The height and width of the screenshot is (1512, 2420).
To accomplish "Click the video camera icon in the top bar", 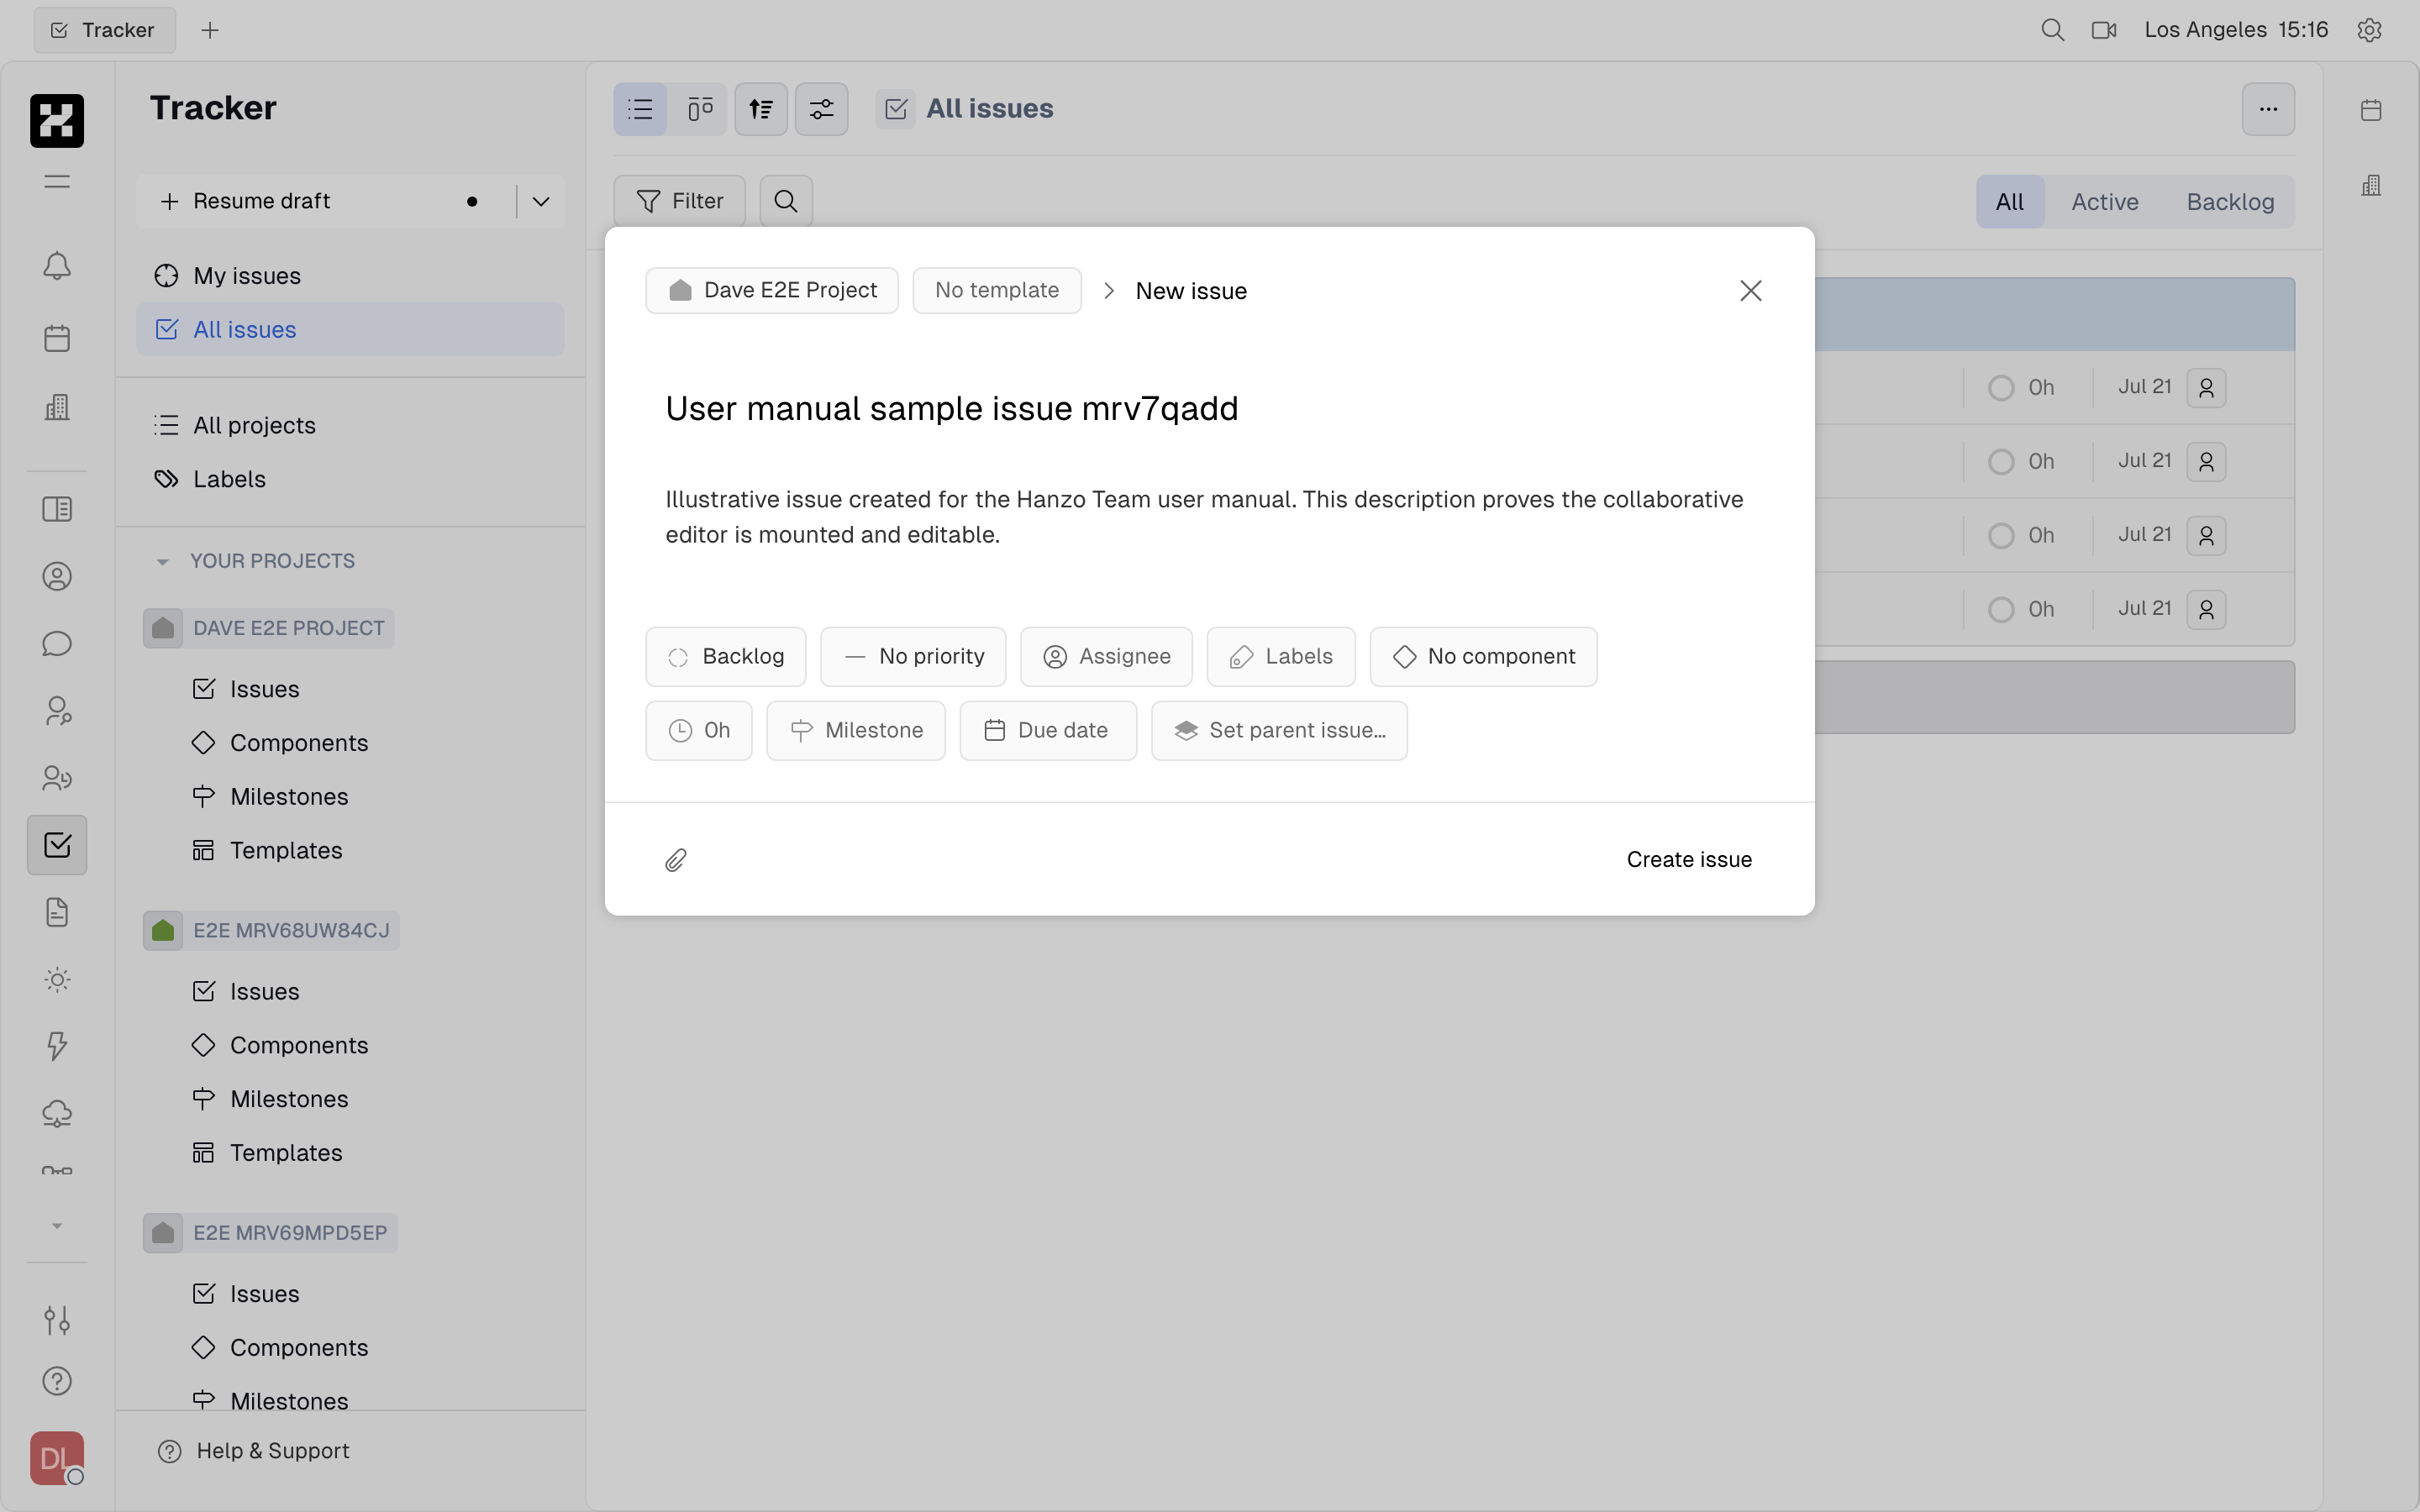I will [x=2104, y=30].
